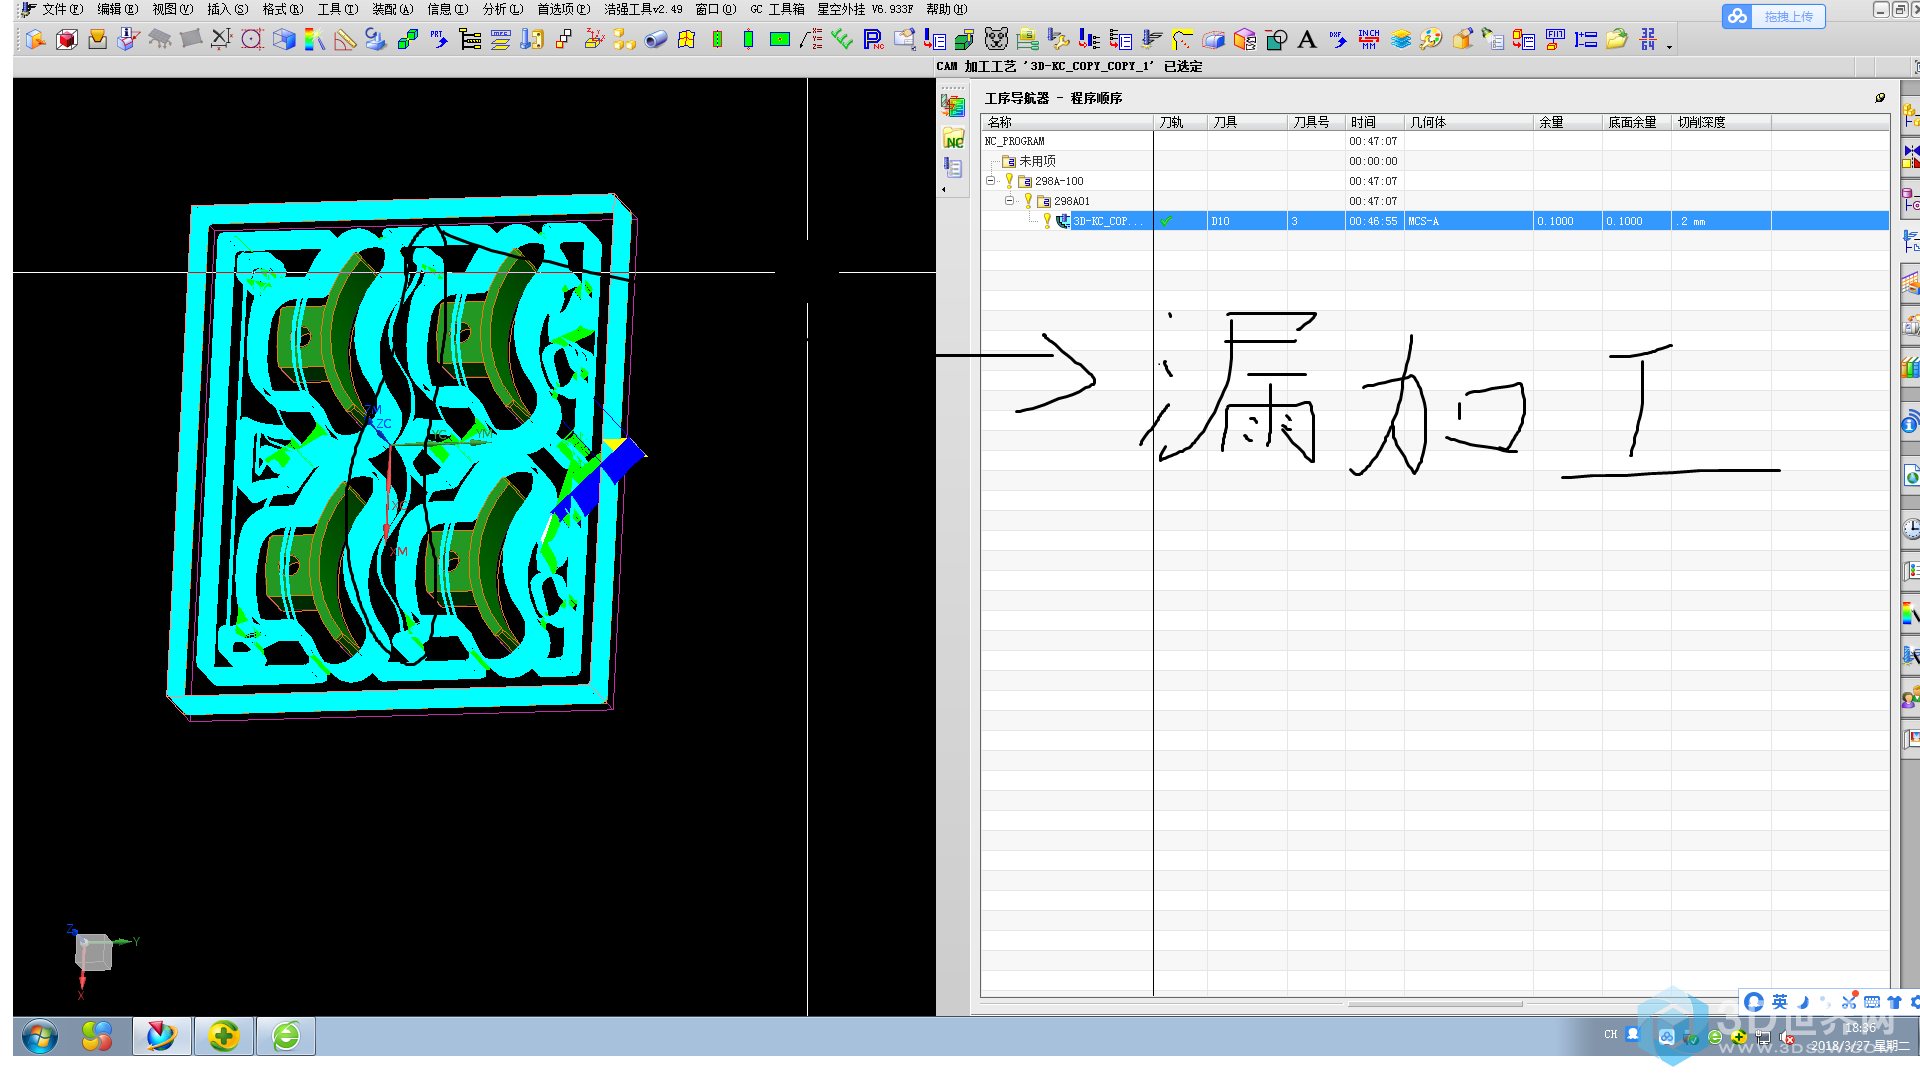
Task: Click the yellow tray save icon
Action: tap(97, 39)
